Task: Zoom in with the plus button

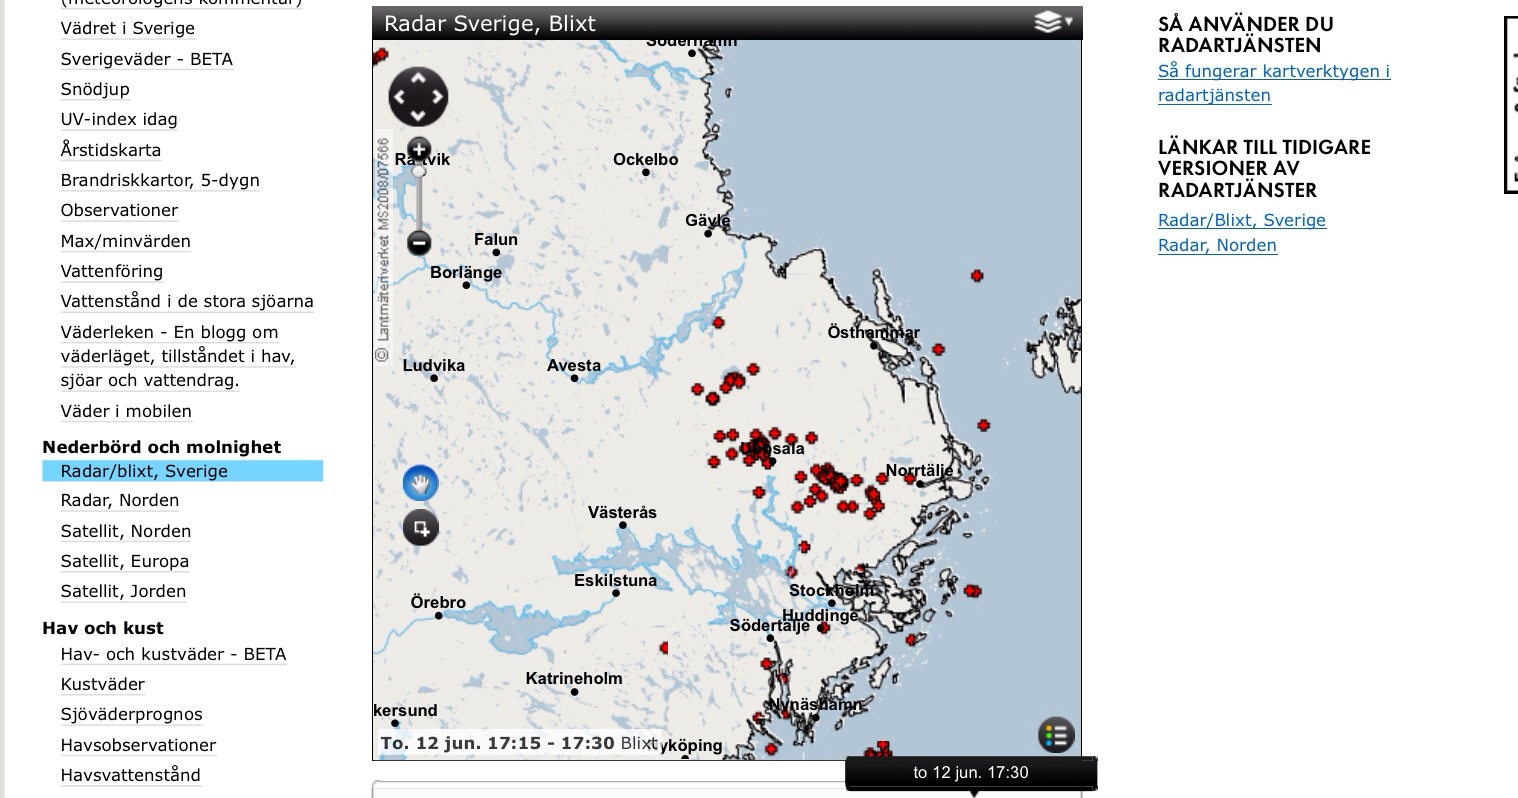Action: (419, 150)
